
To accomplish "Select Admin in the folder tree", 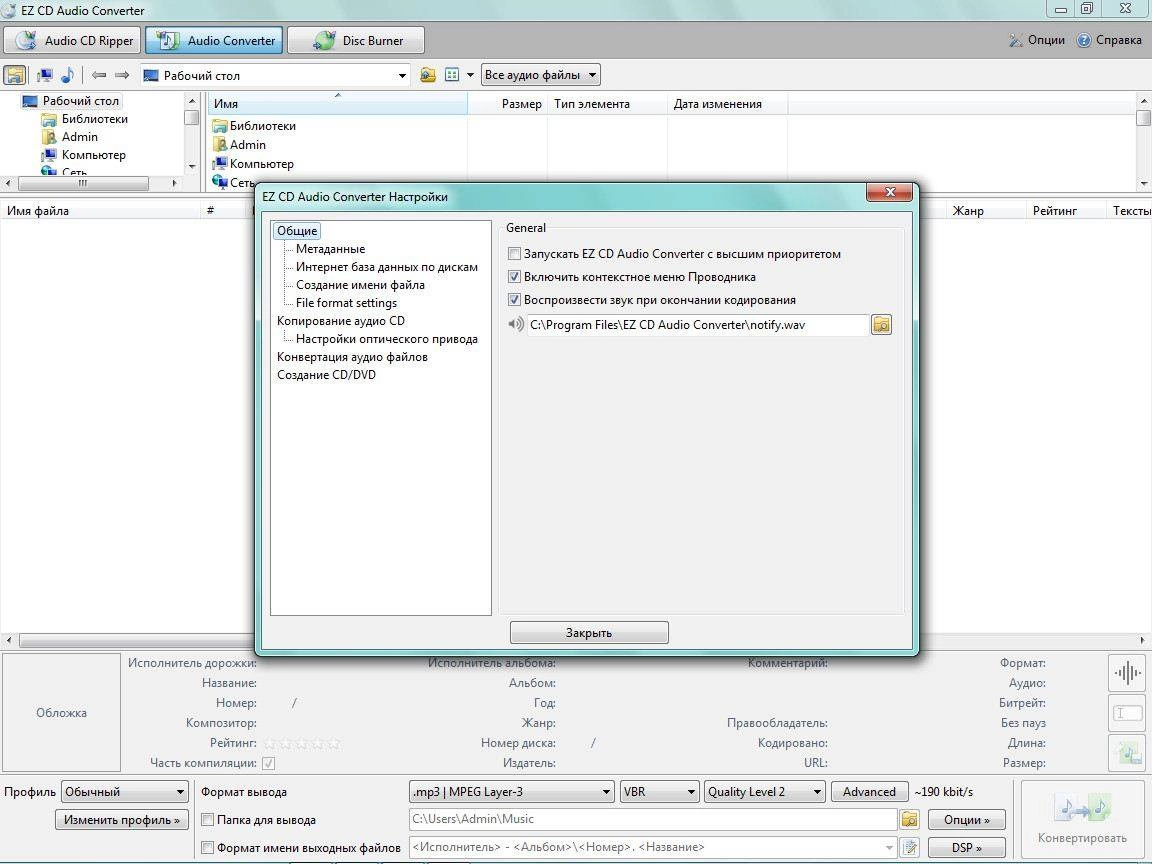I will pos(79,137).
